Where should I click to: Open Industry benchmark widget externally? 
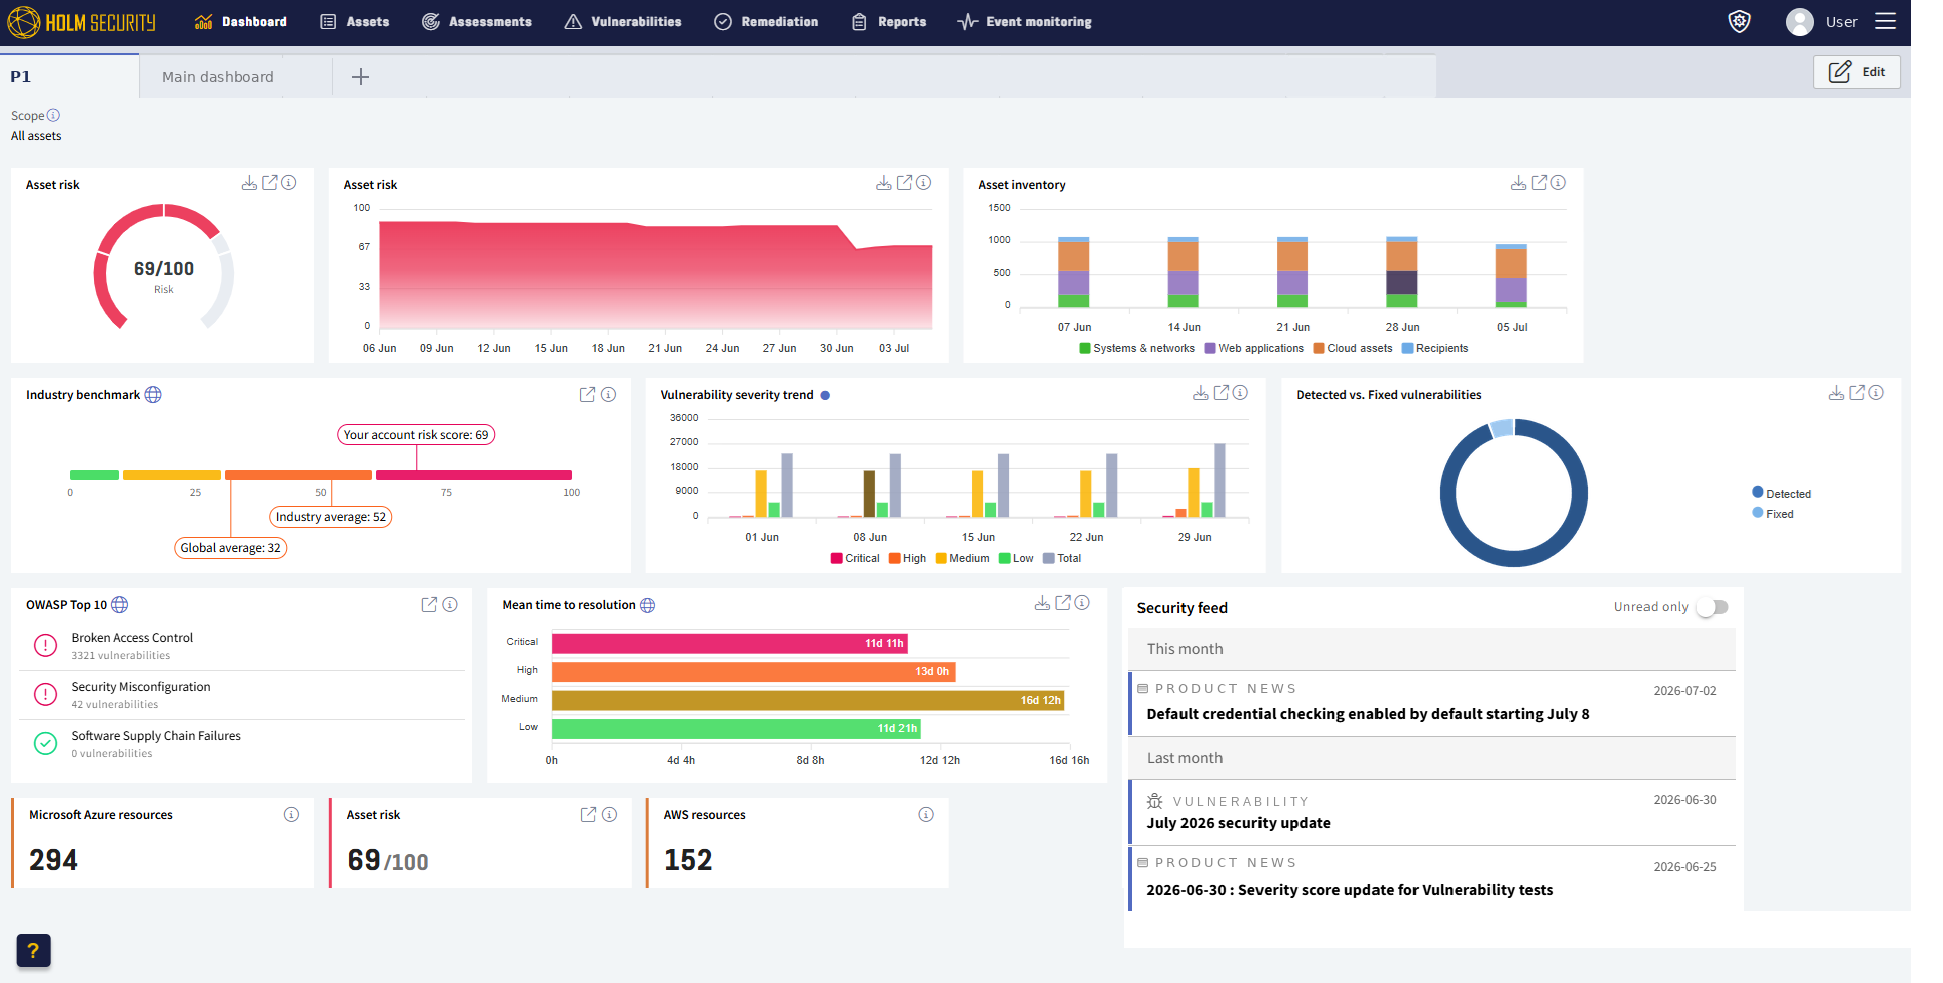(588, 394)
